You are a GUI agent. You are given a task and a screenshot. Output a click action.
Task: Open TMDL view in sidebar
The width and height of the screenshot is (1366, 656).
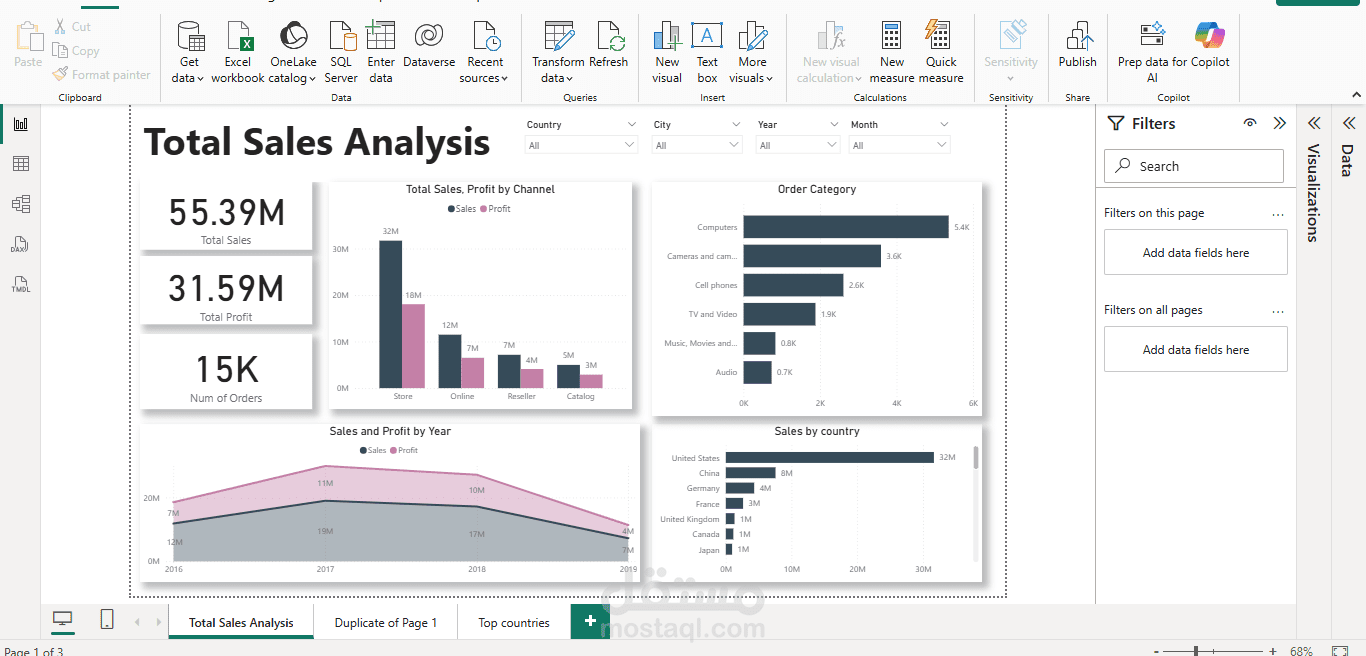tap(20, 285)
